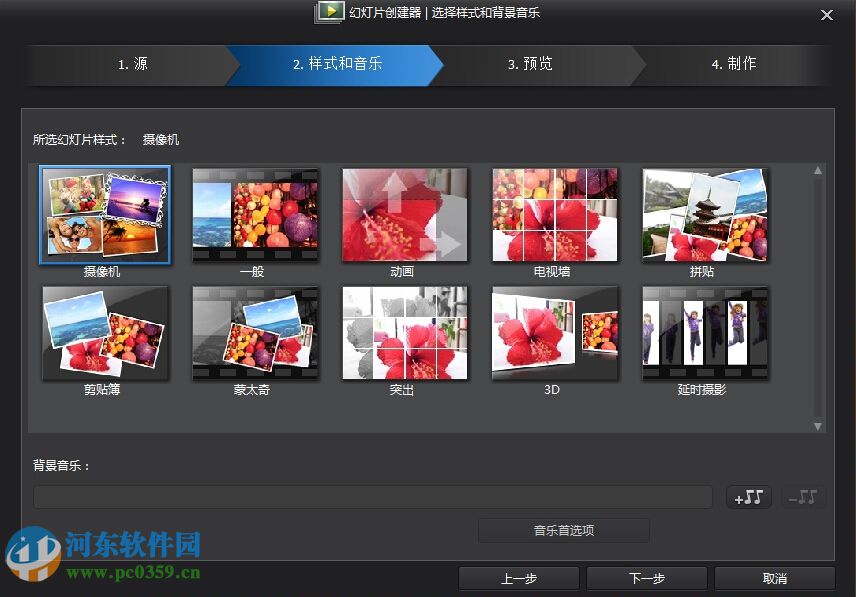
Task: Select the 突出 highlight slideshow style
Action: [405, 332]
